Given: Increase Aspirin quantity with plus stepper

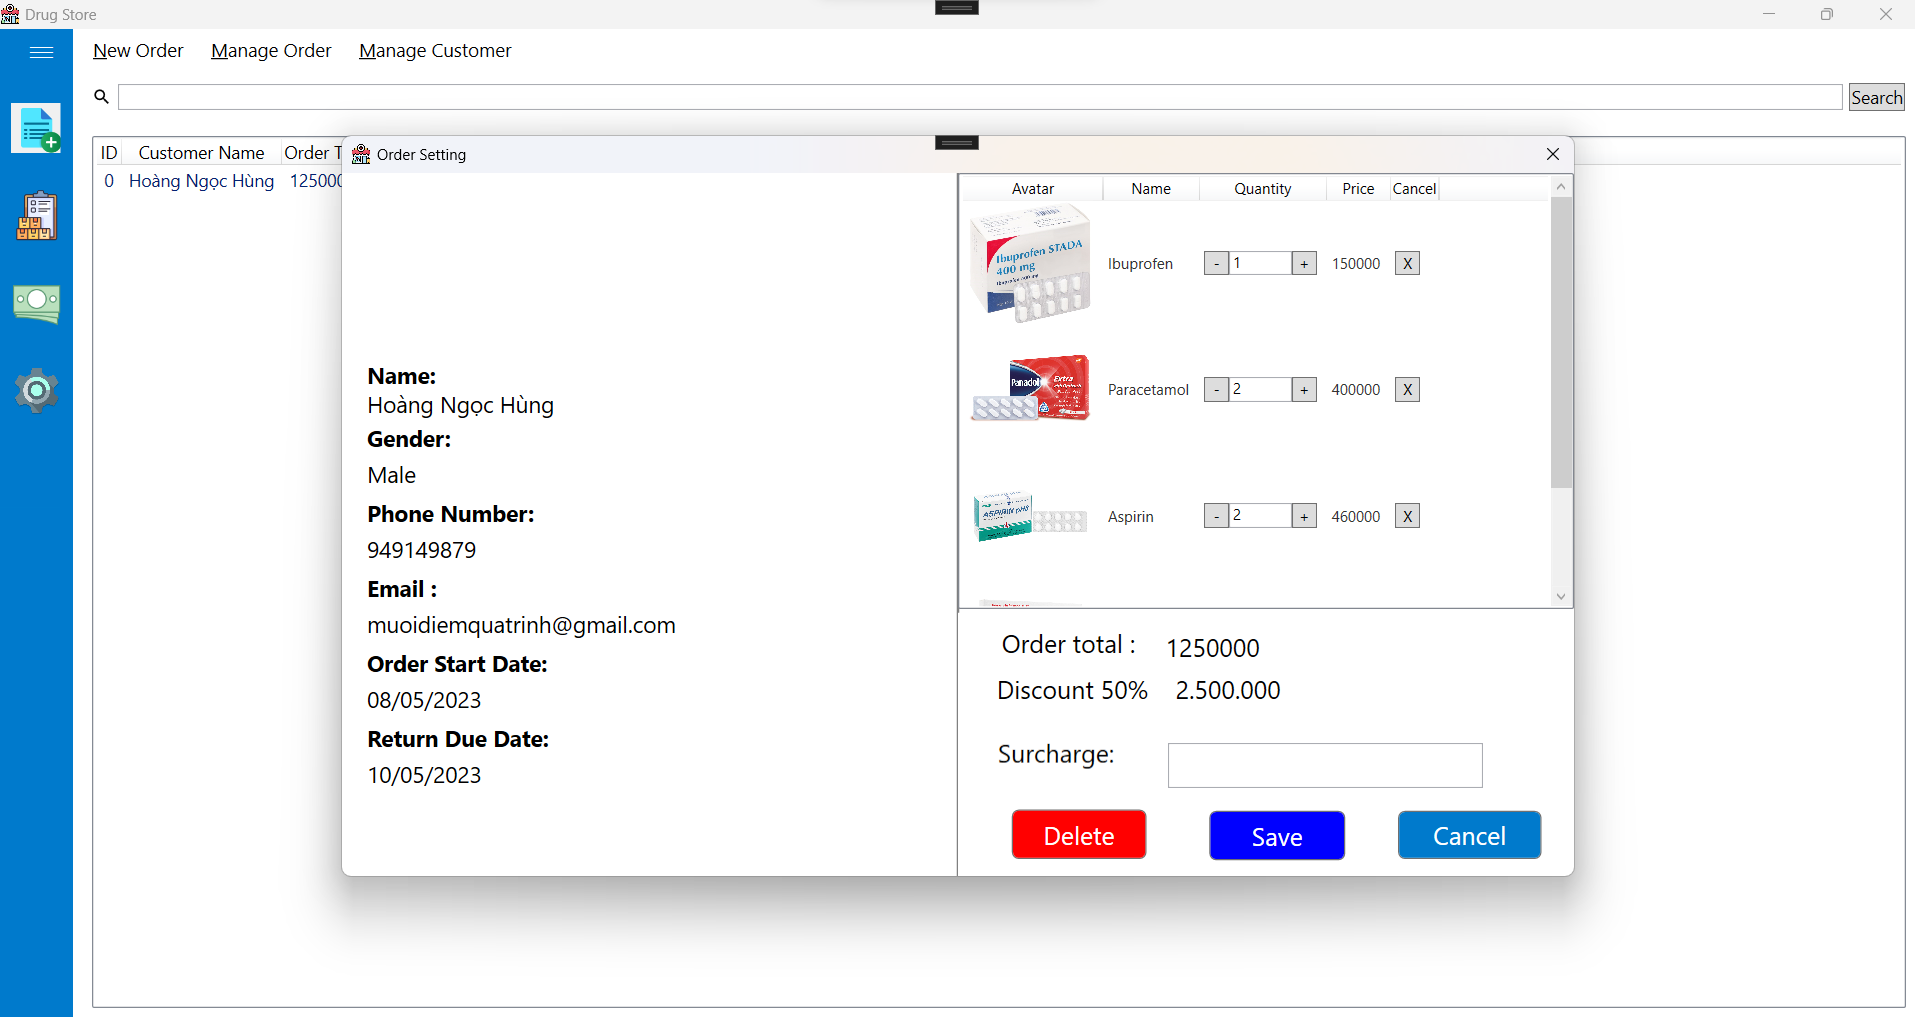Looking at the screenshot, I should [x=1304, y=515].
